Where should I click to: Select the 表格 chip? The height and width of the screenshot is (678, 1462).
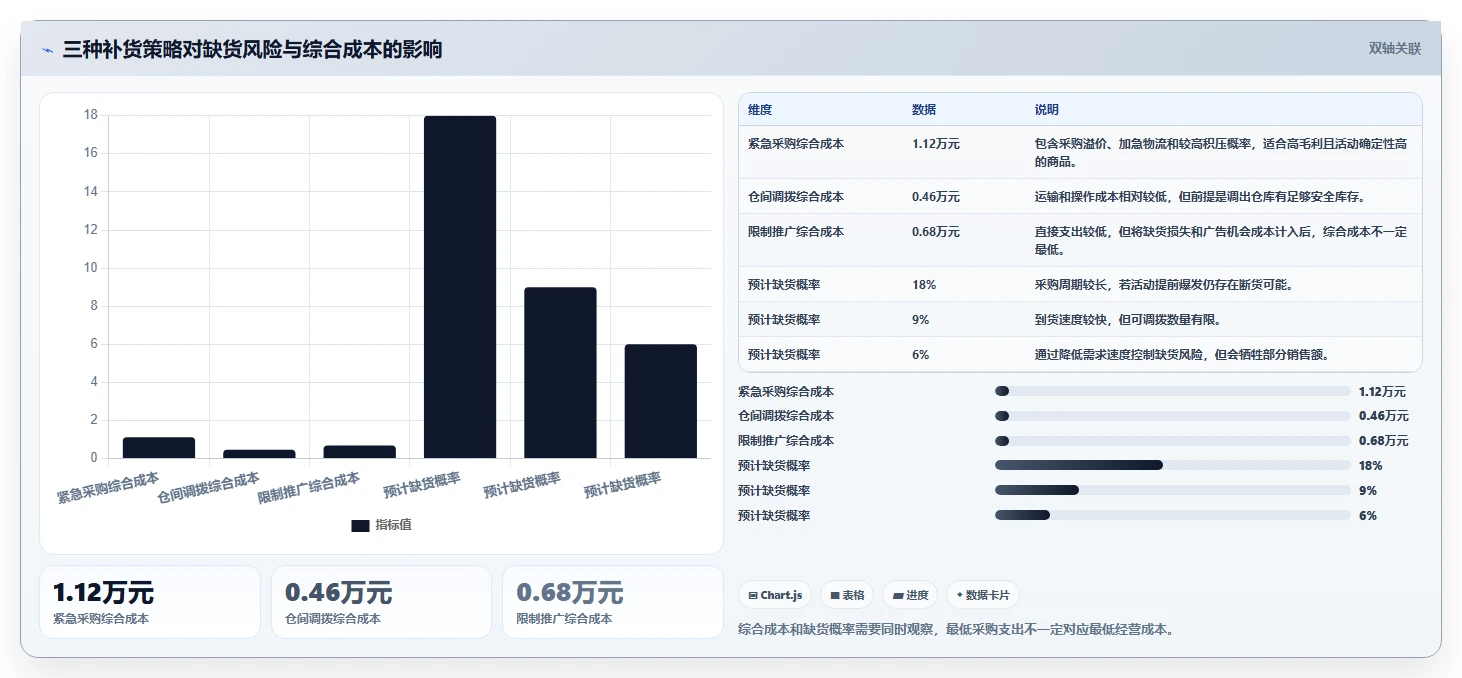(x=847, y=595)
